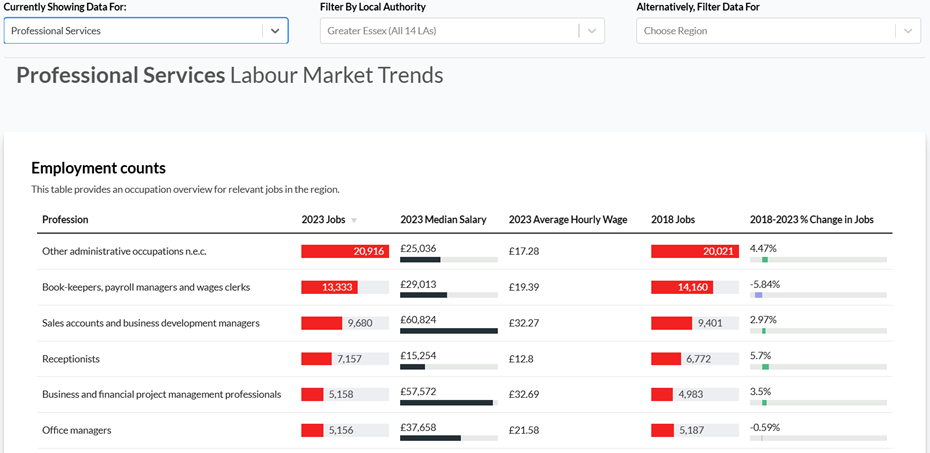Click the Professional Services selection field text
This screenshot has width=930, height=453.
(x=56, y=31)
